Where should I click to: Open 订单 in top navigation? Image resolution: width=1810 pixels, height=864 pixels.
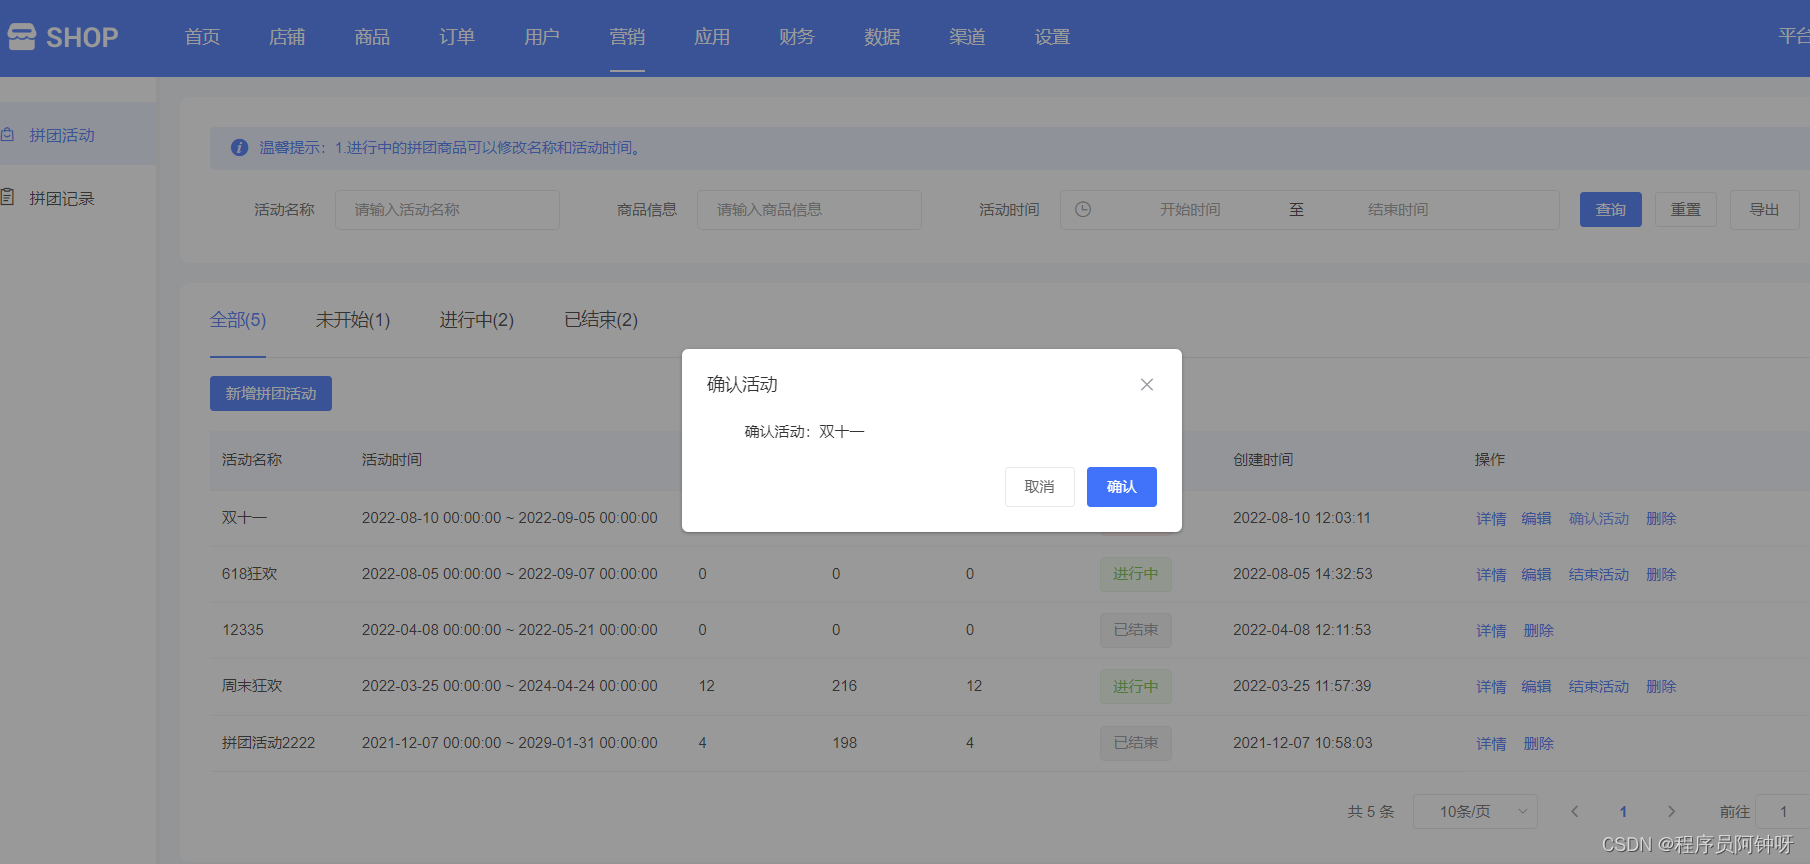point(457,37)
